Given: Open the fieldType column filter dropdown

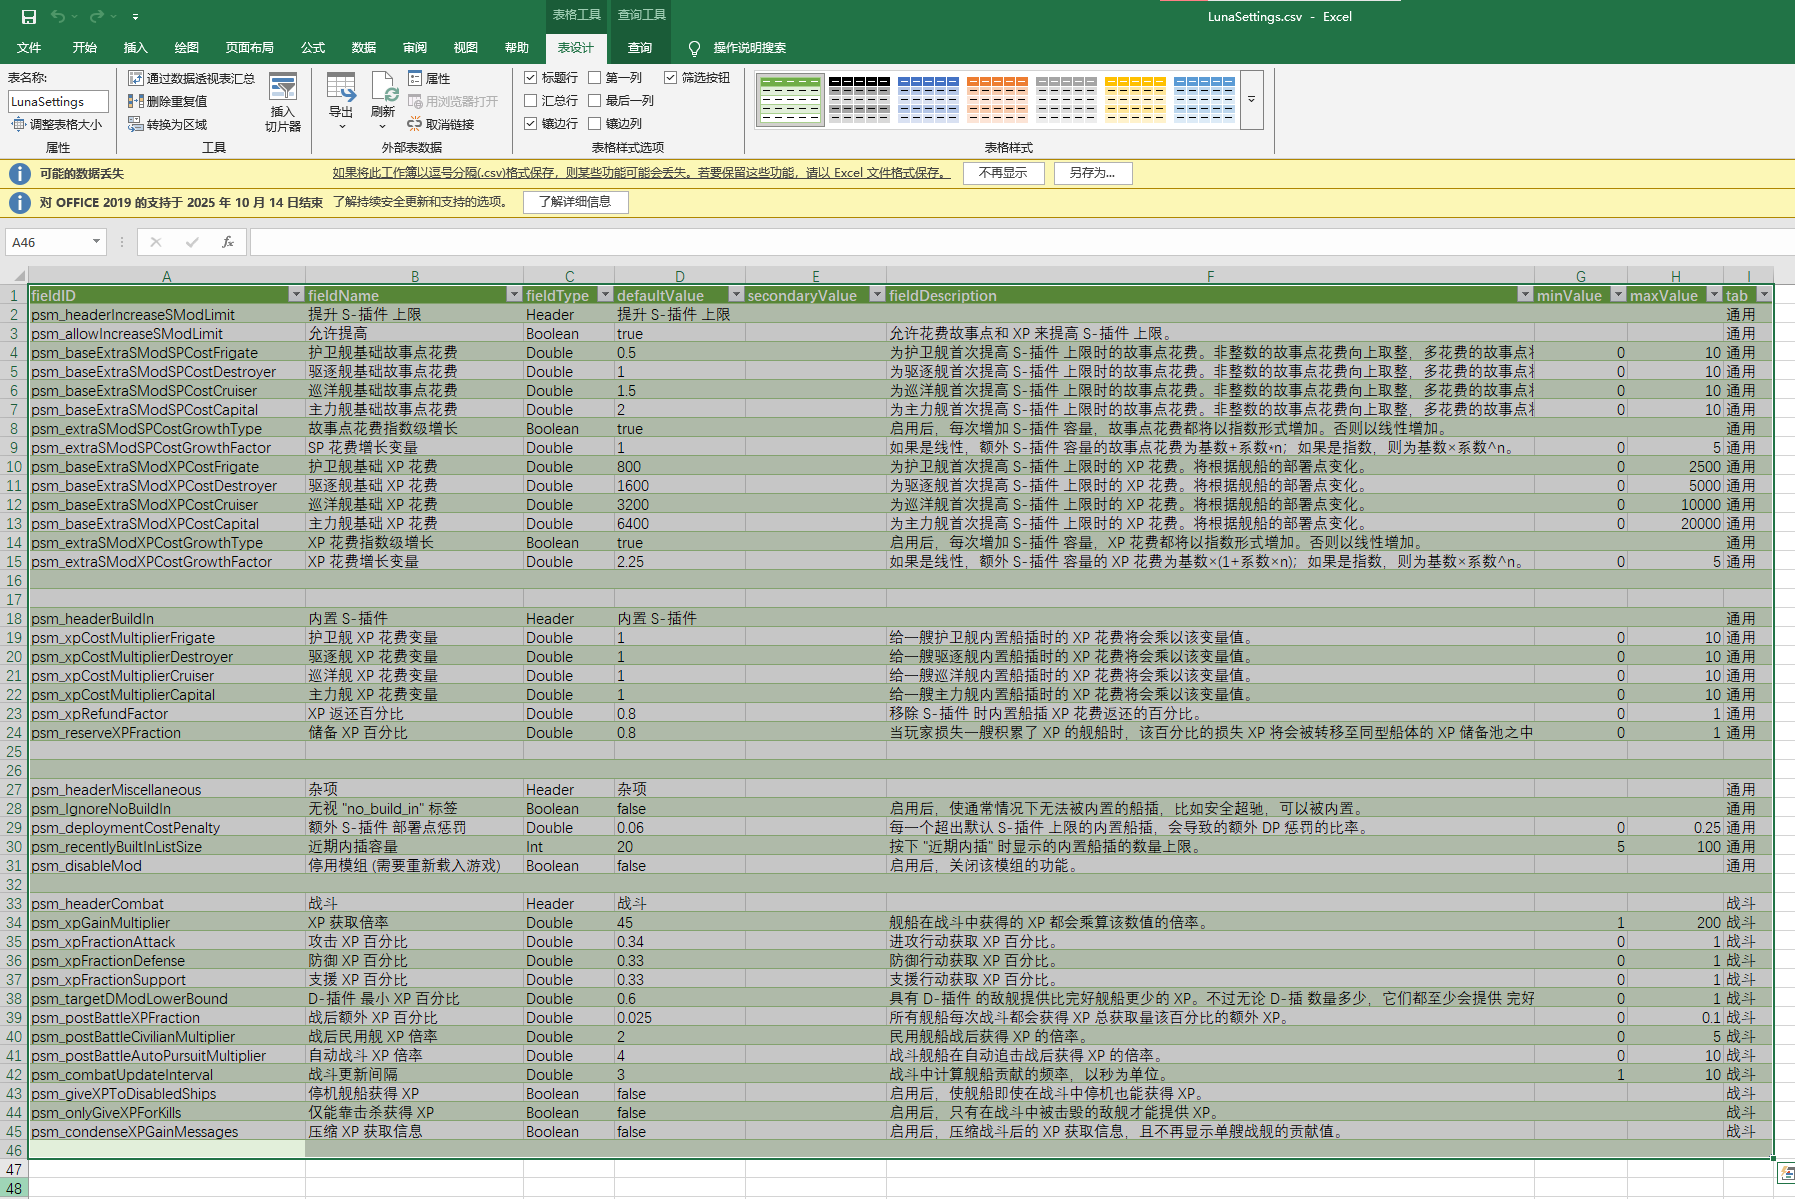Looking at the screenshot, I should [x=605, y=295].
